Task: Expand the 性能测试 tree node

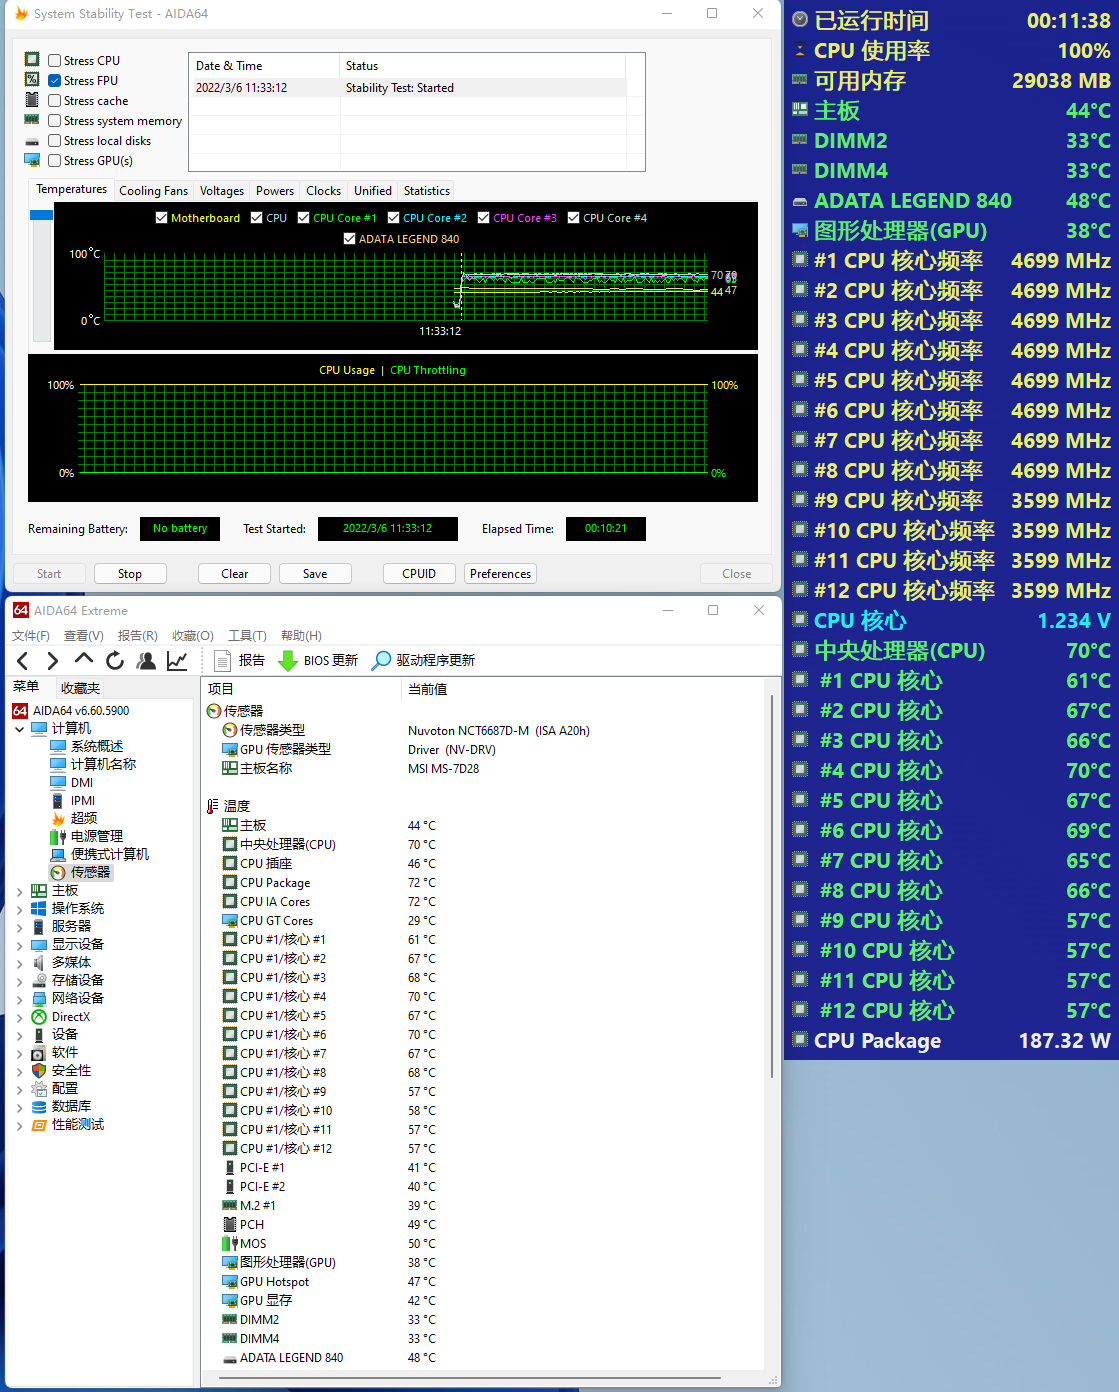Action: click(x=20, y=1125)
